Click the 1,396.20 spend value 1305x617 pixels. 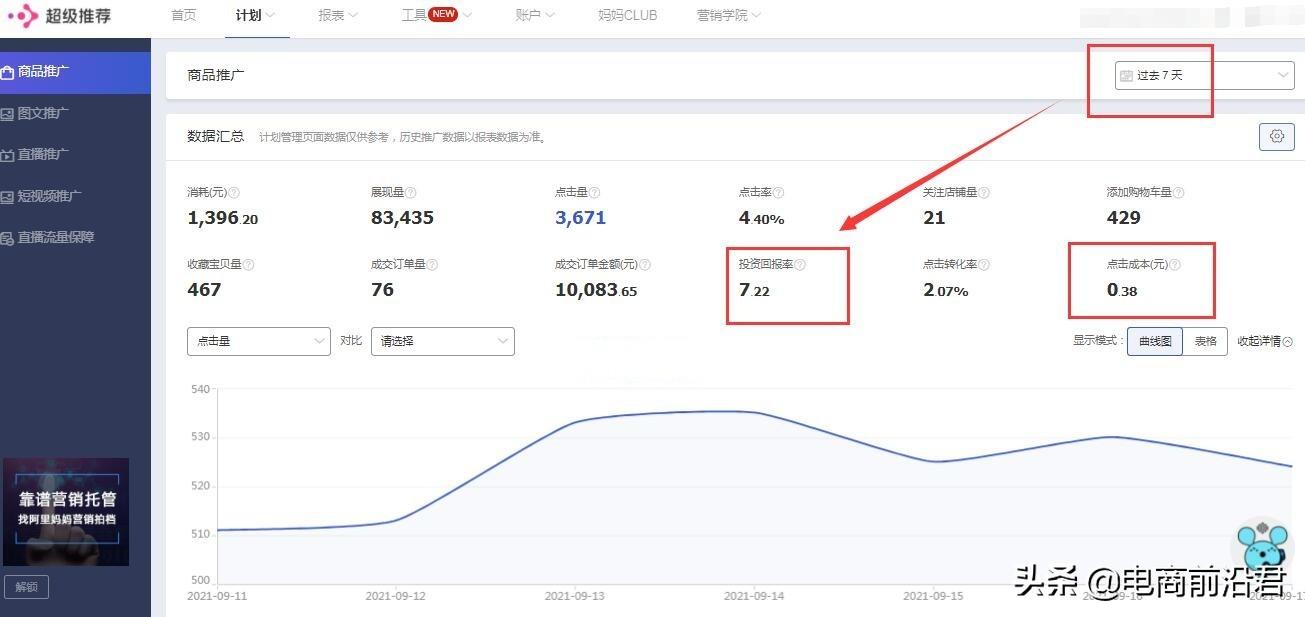[x=222, y=218]
